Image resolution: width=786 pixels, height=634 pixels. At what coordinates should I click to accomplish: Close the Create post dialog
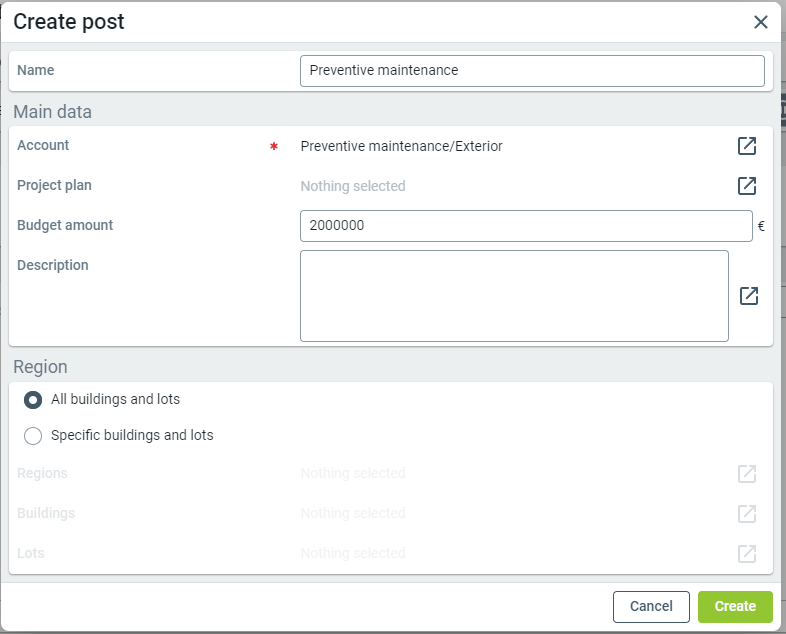pos(761,22)
